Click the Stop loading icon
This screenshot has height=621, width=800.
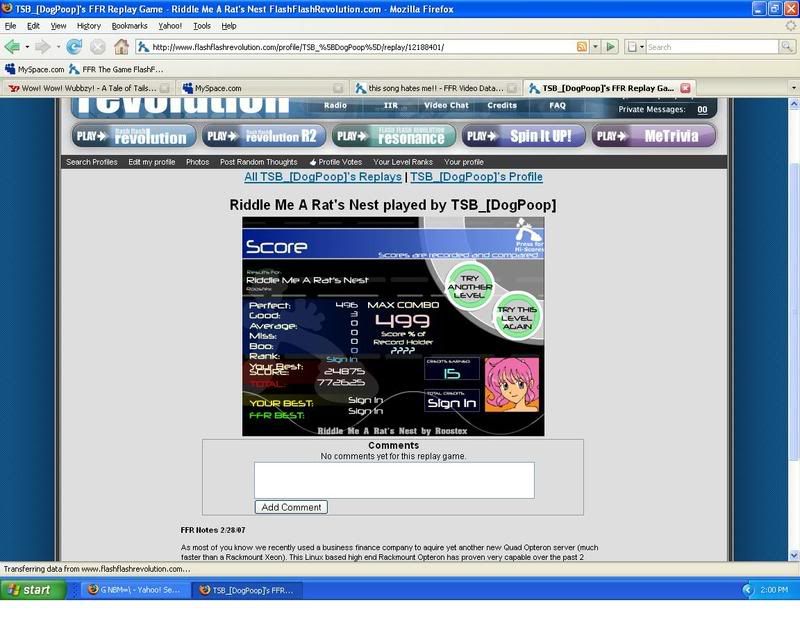pyautogui.click(x=98, y=46)
